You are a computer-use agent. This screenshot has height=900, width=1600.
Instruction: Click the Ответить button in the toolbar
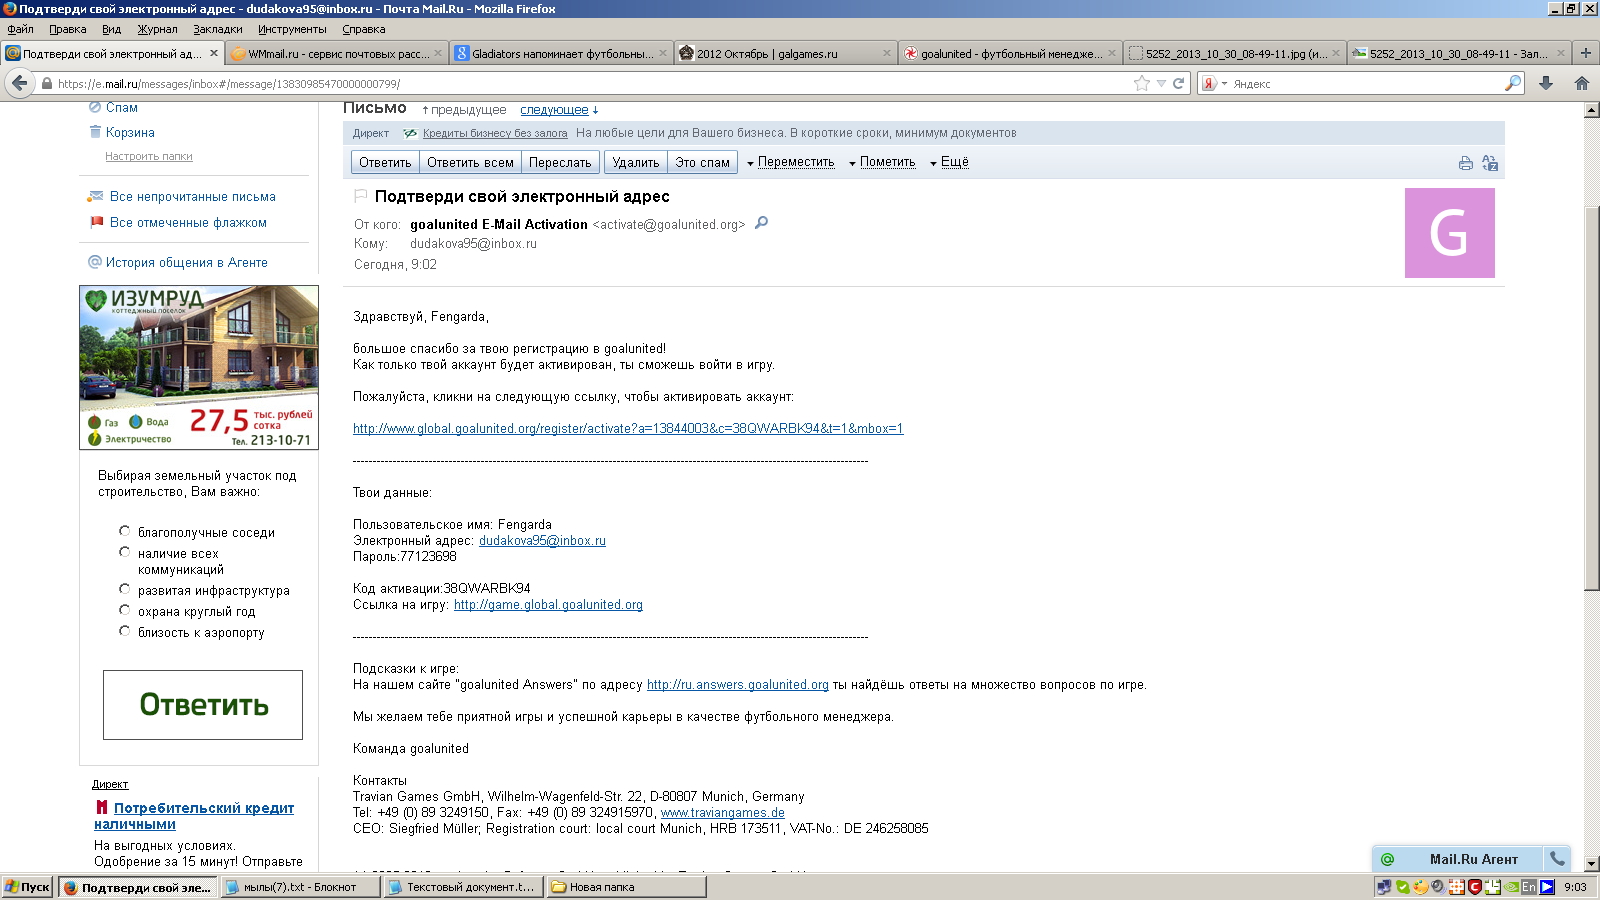[x=385, y=162]
